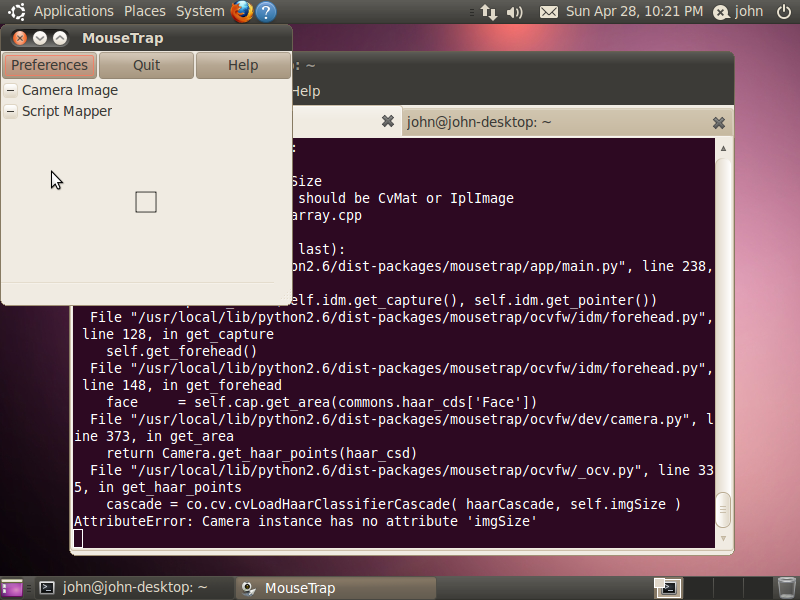Click the small square pointer box in MouseTrap
The height and width of the screenshot is (600, 800).
click(146, 202)
